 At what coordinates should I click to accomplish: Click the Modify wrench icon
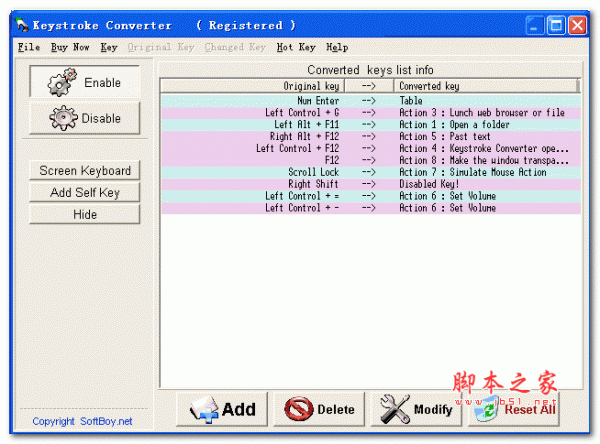point(395,409)
